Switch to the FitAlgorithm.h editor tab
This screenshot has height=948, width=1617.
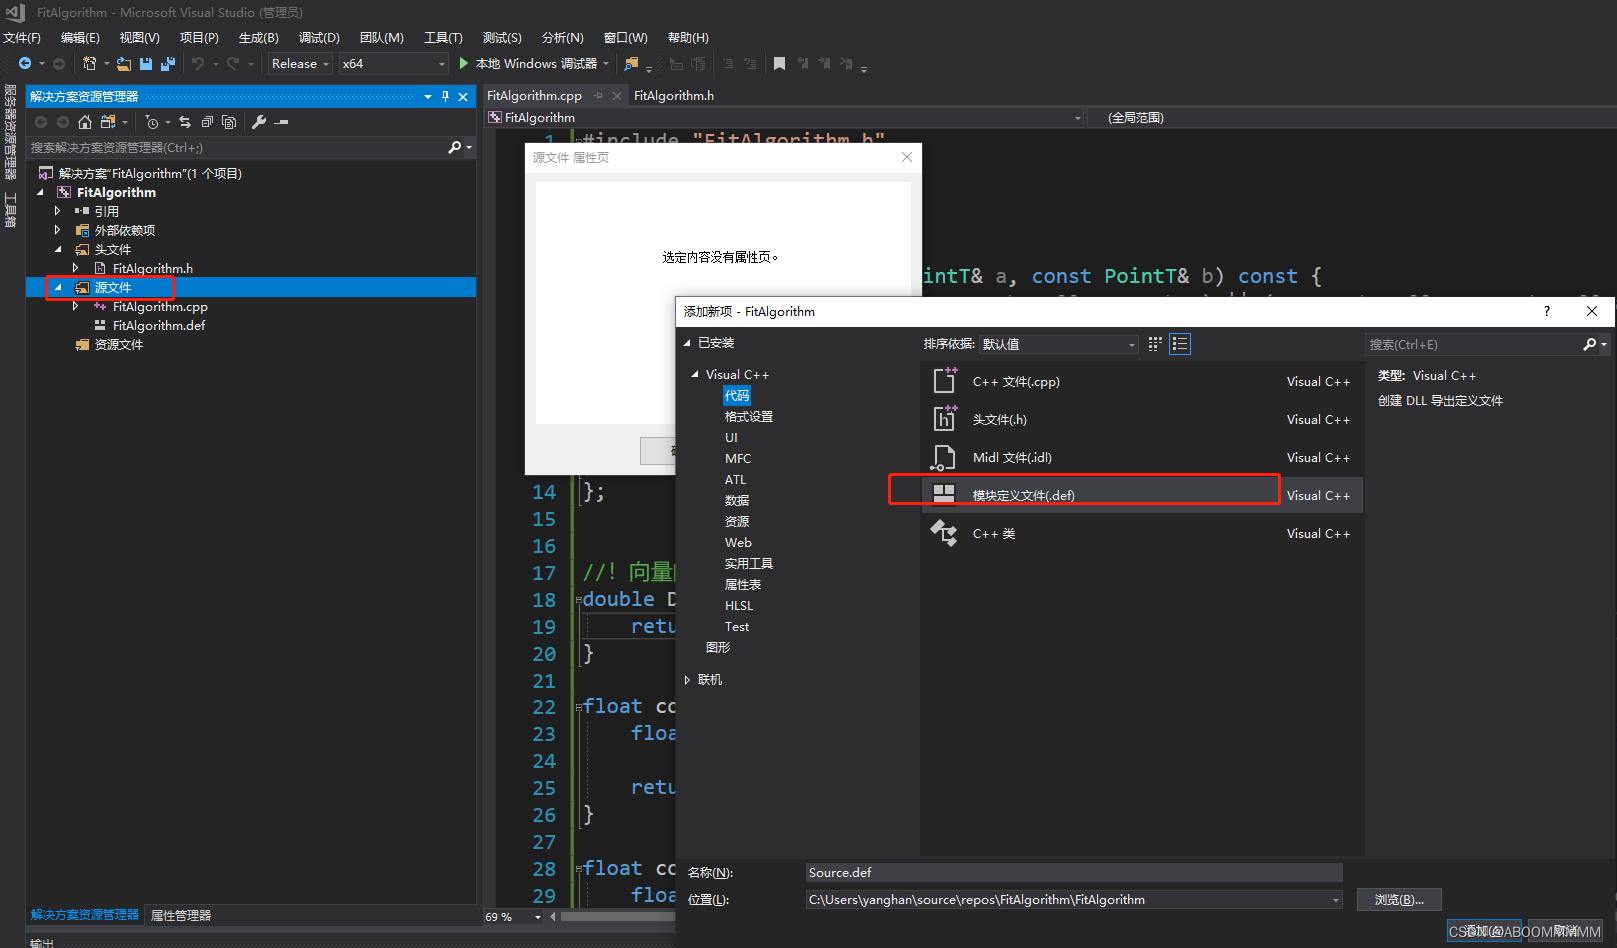click(x=674, y=96)
